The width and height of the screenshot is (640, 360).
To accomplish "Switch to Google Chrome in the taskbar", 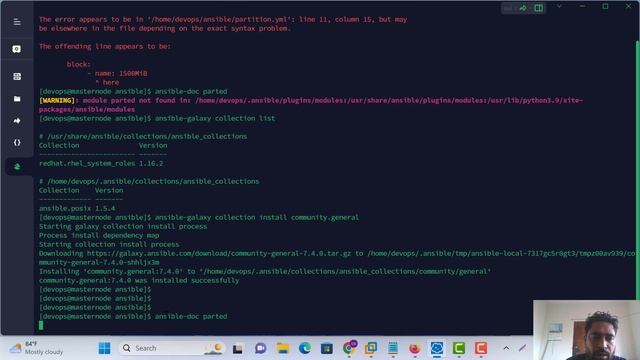I will click(x=349, y=348).
